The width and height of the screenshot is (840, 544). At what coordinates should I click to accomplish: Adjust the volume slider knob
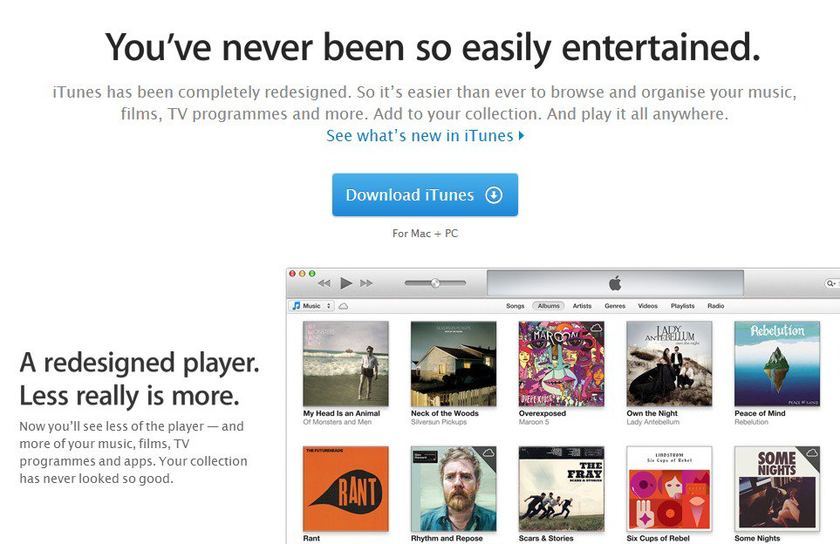coord(436,283)
